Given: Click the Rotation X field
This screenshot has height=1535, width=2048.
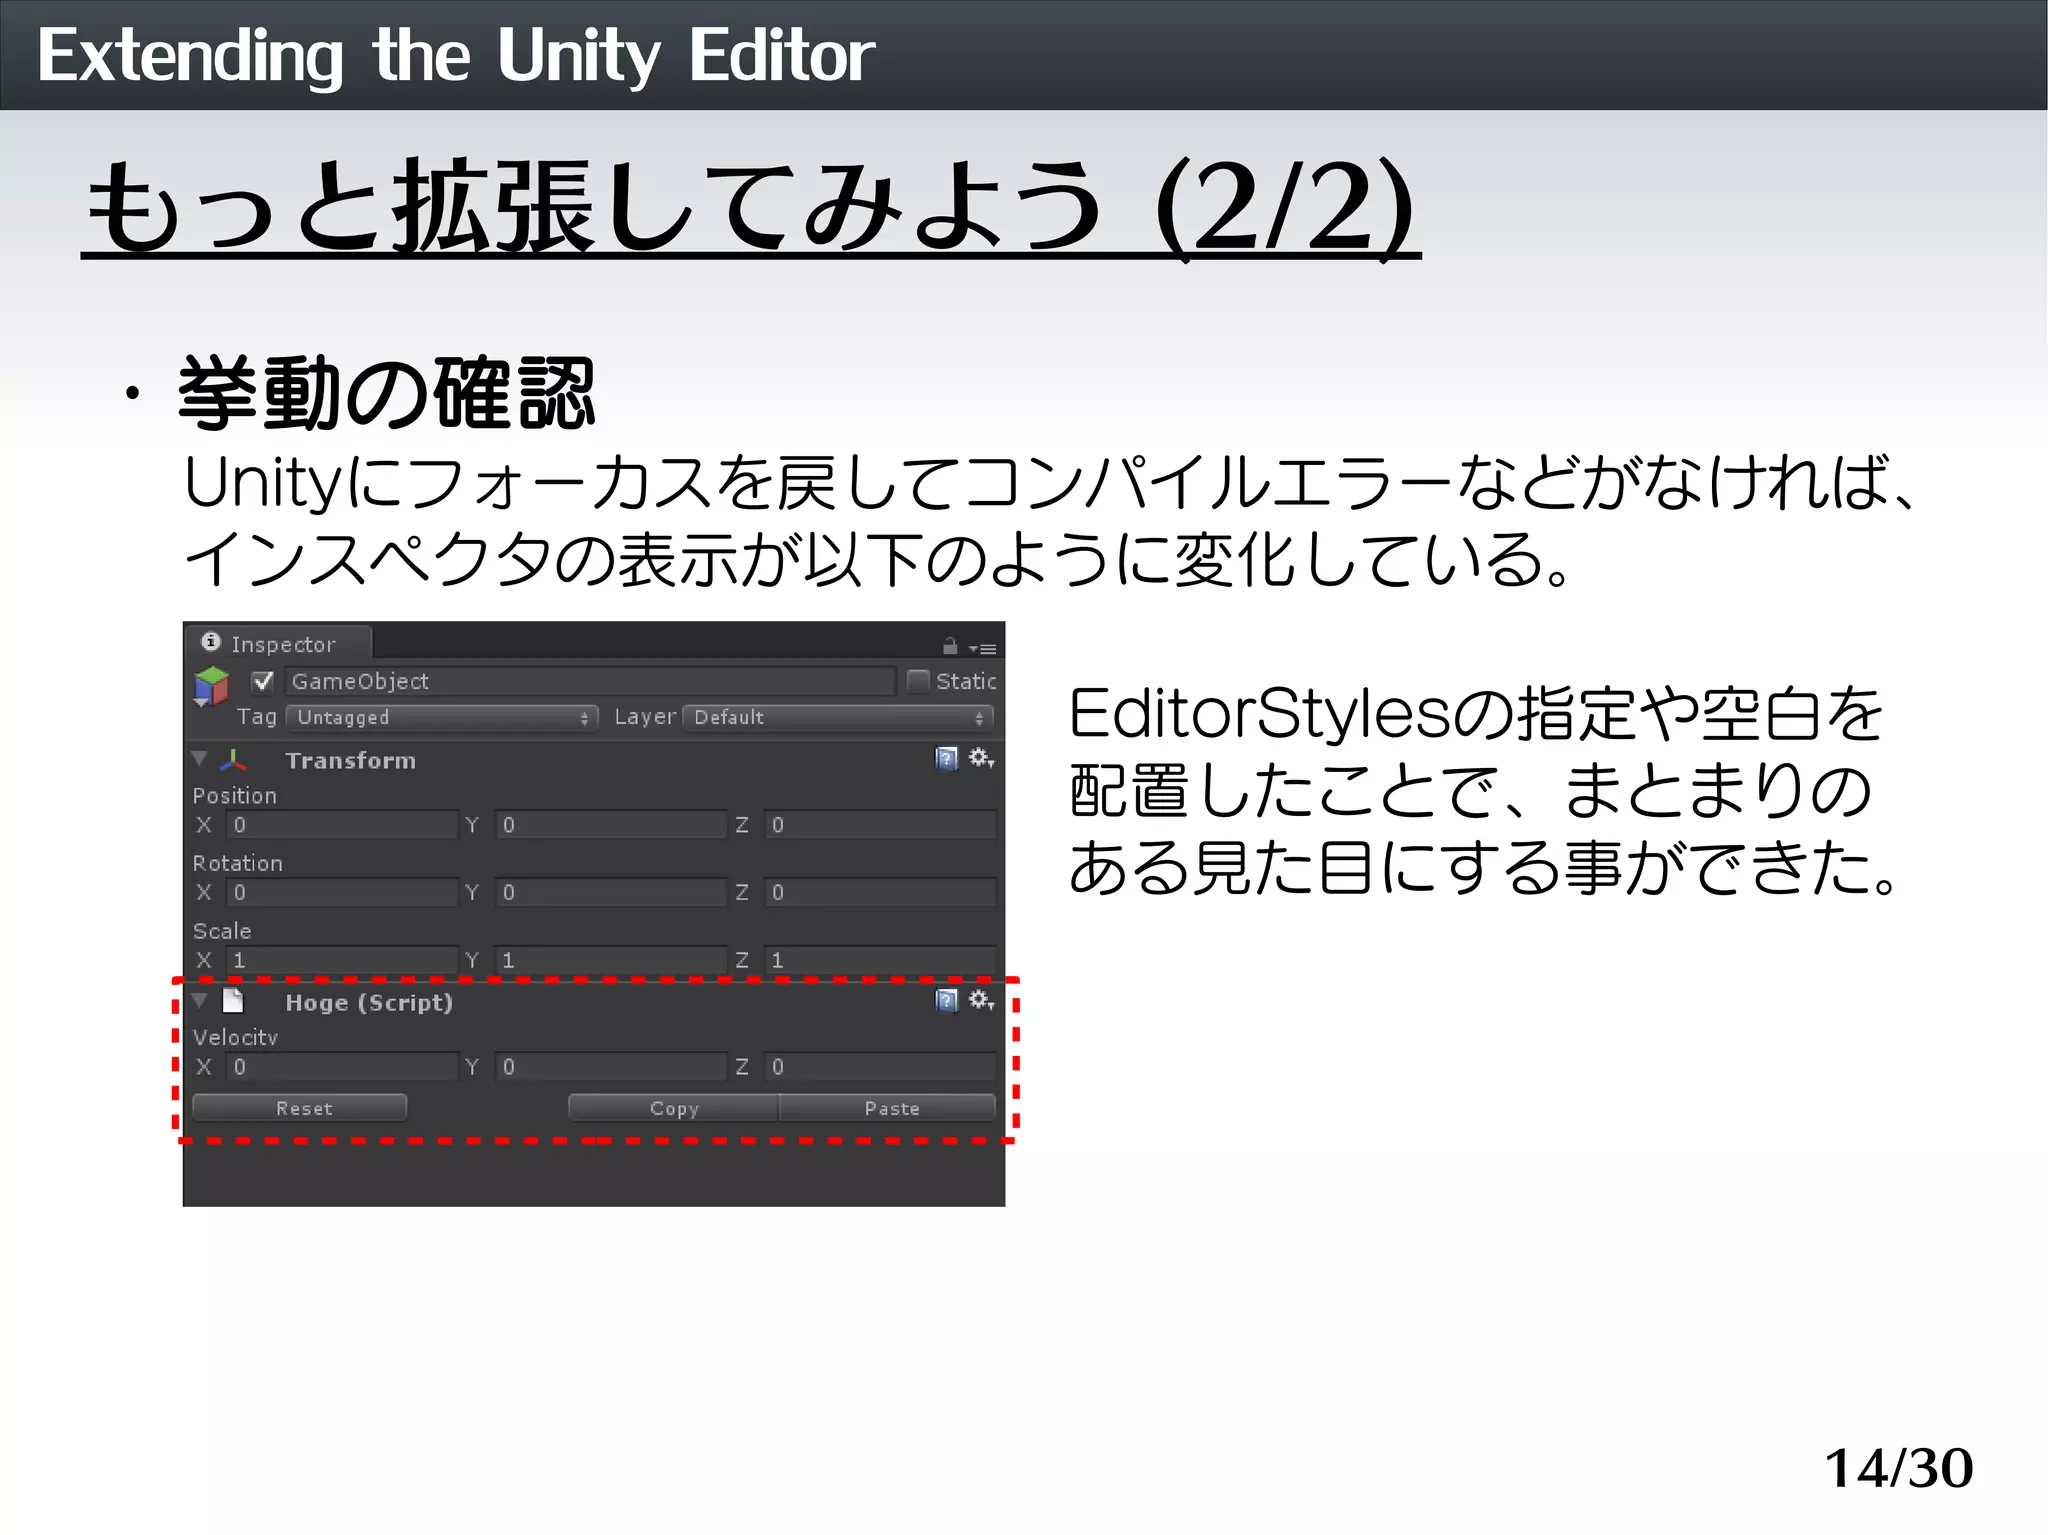Looking at the screenshot, I should click(342, 892).
